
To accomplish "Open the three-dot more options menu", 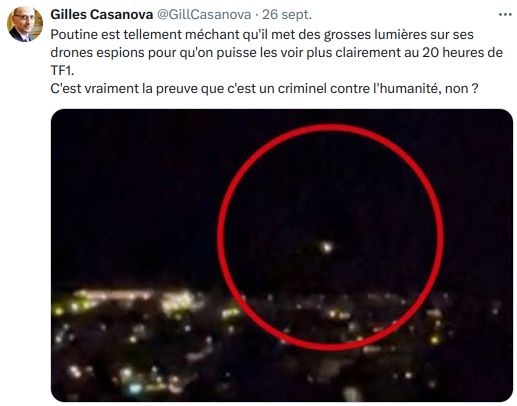I will click(505, 15).
